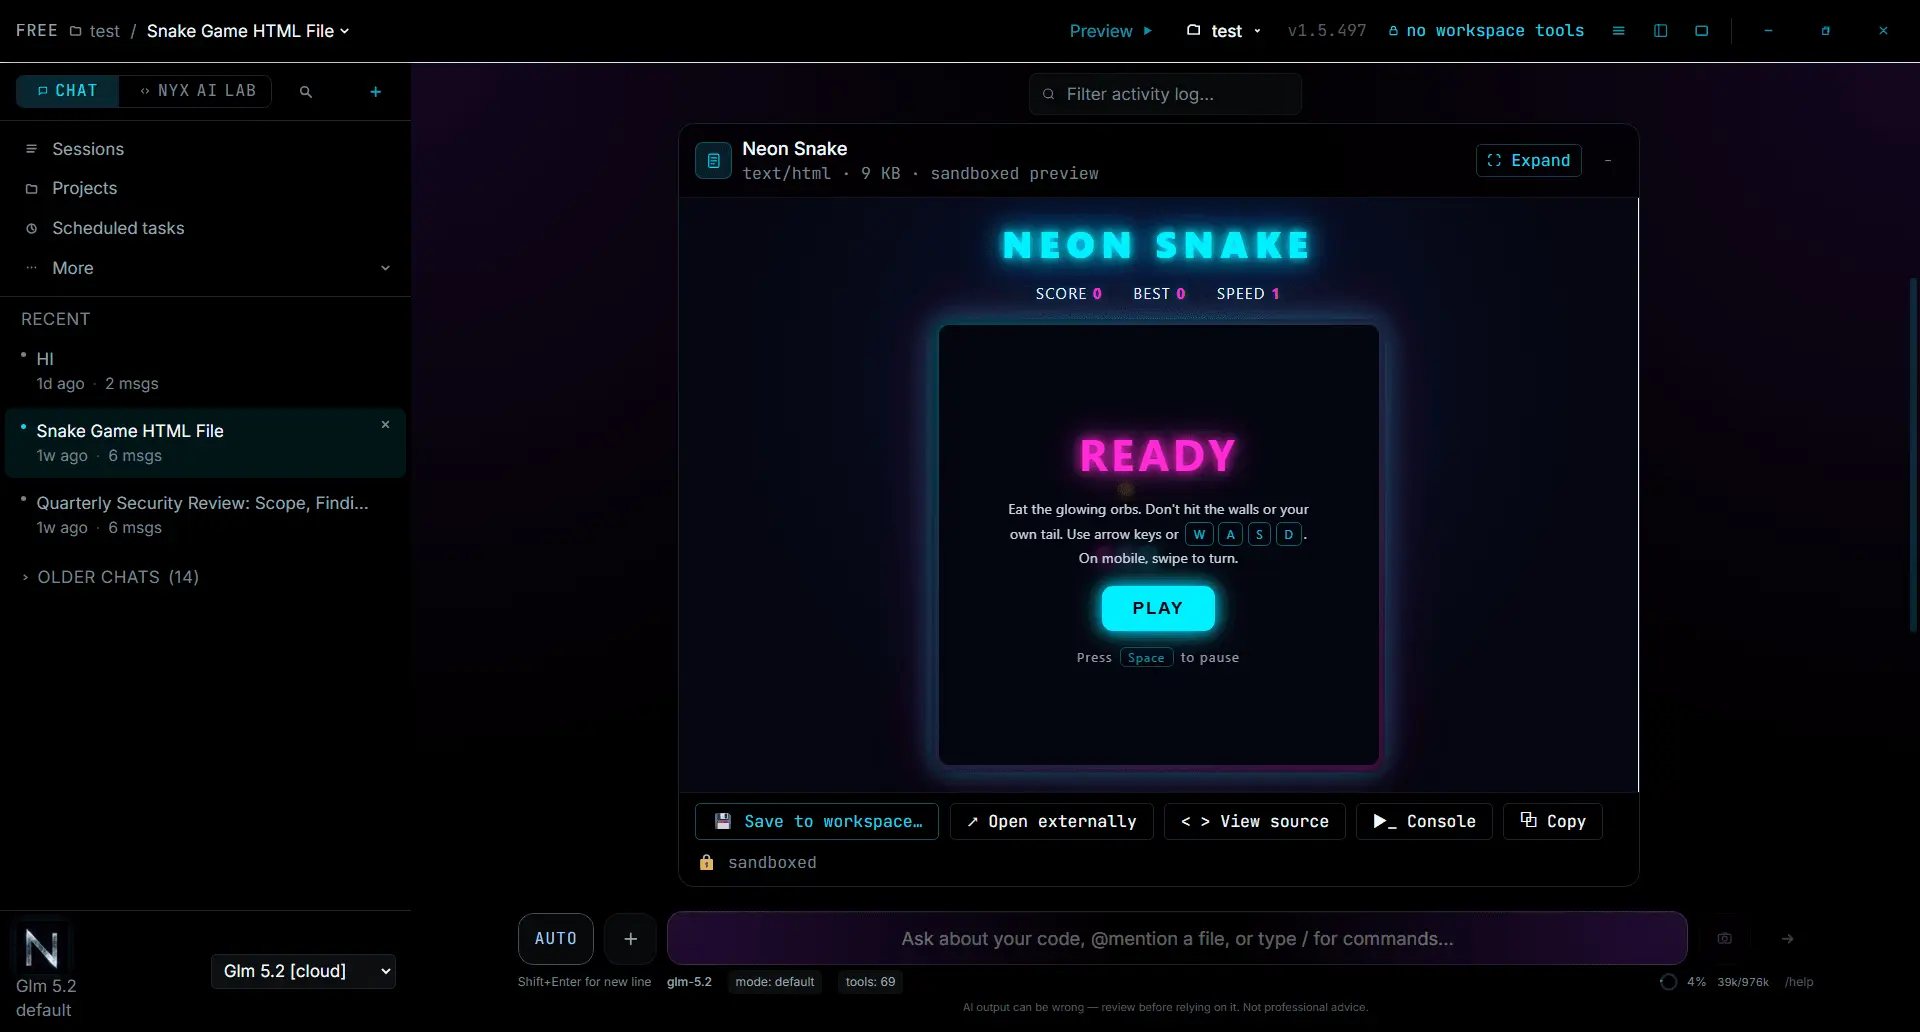Click View source button
The image size is (1920, 1032).
pos(1255,821)
